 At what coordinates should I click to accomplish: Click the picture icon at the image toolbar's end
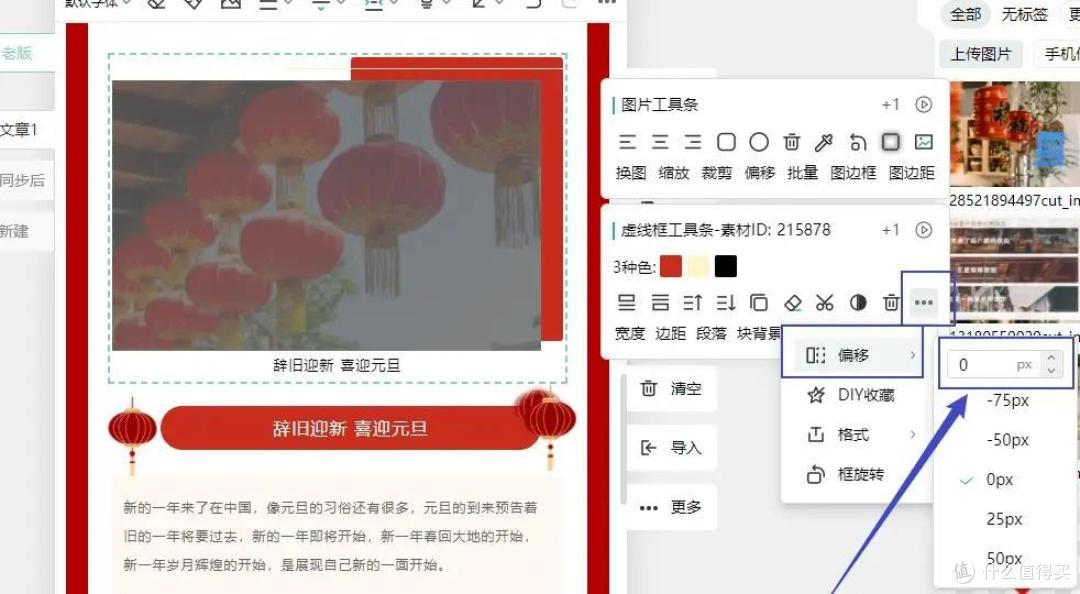[x=924, y=142]
